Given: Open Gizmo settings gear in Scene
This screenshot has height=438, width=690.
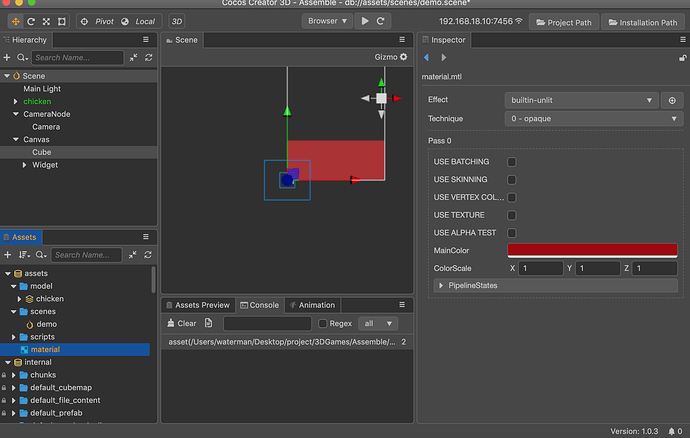Looking at the screenshot, I should (x=404, y=57).
